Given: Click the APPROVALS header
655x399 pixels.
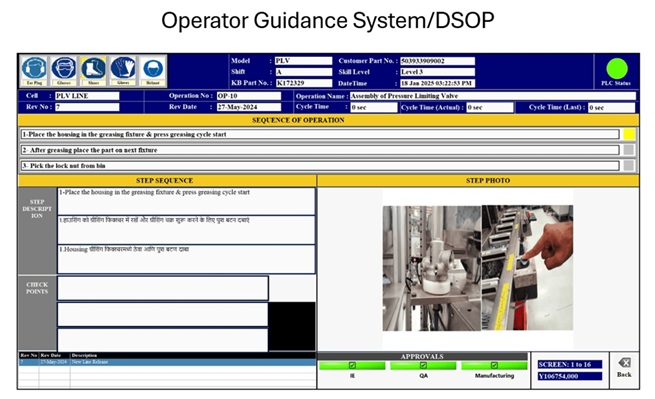Looking at the screenshot, I should 422,356.
